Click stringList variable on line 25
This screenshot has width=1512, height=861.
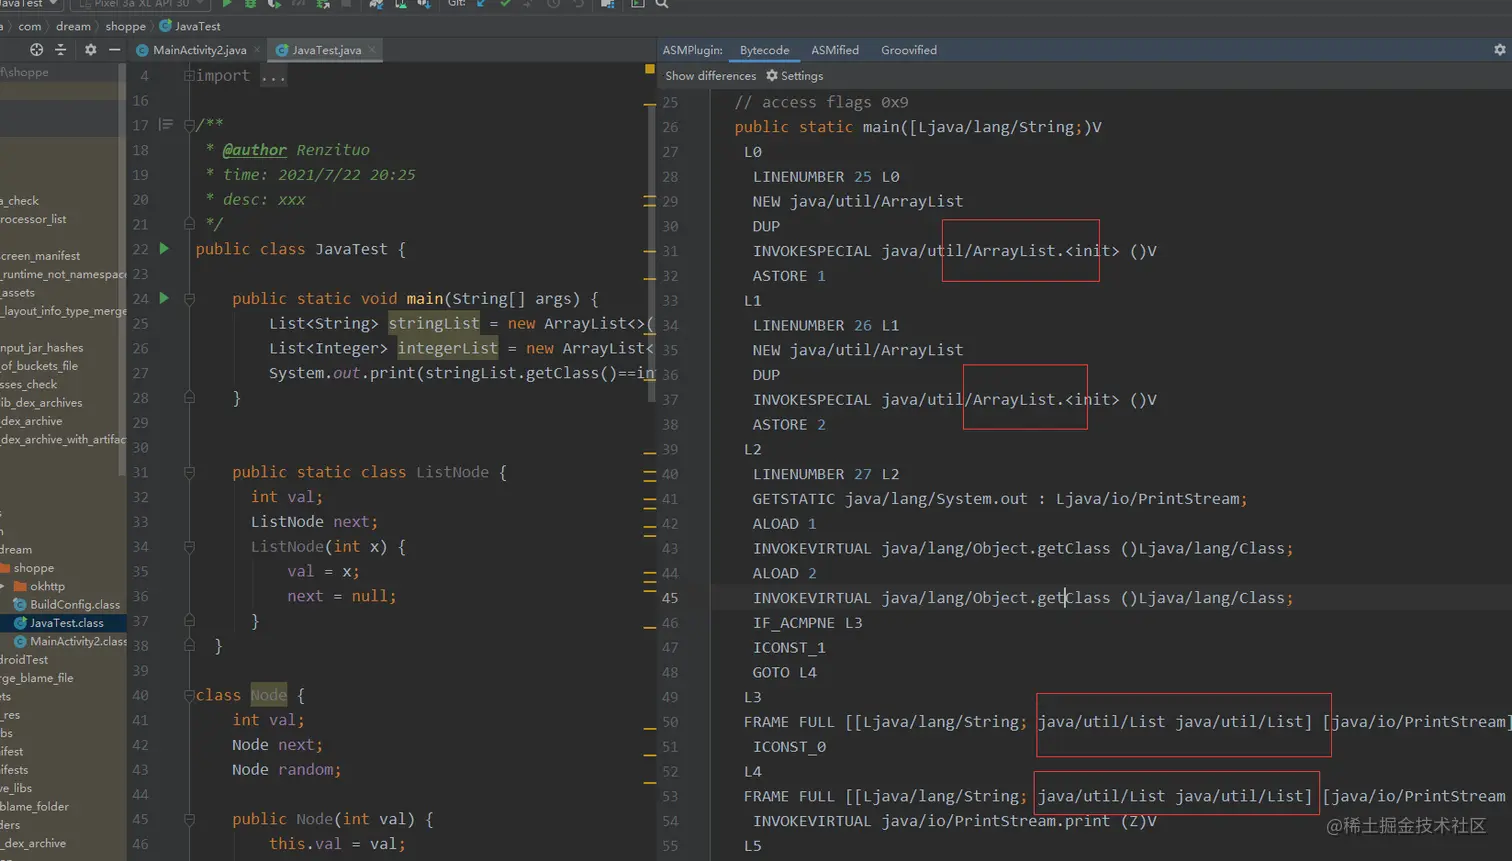point(434,323)
